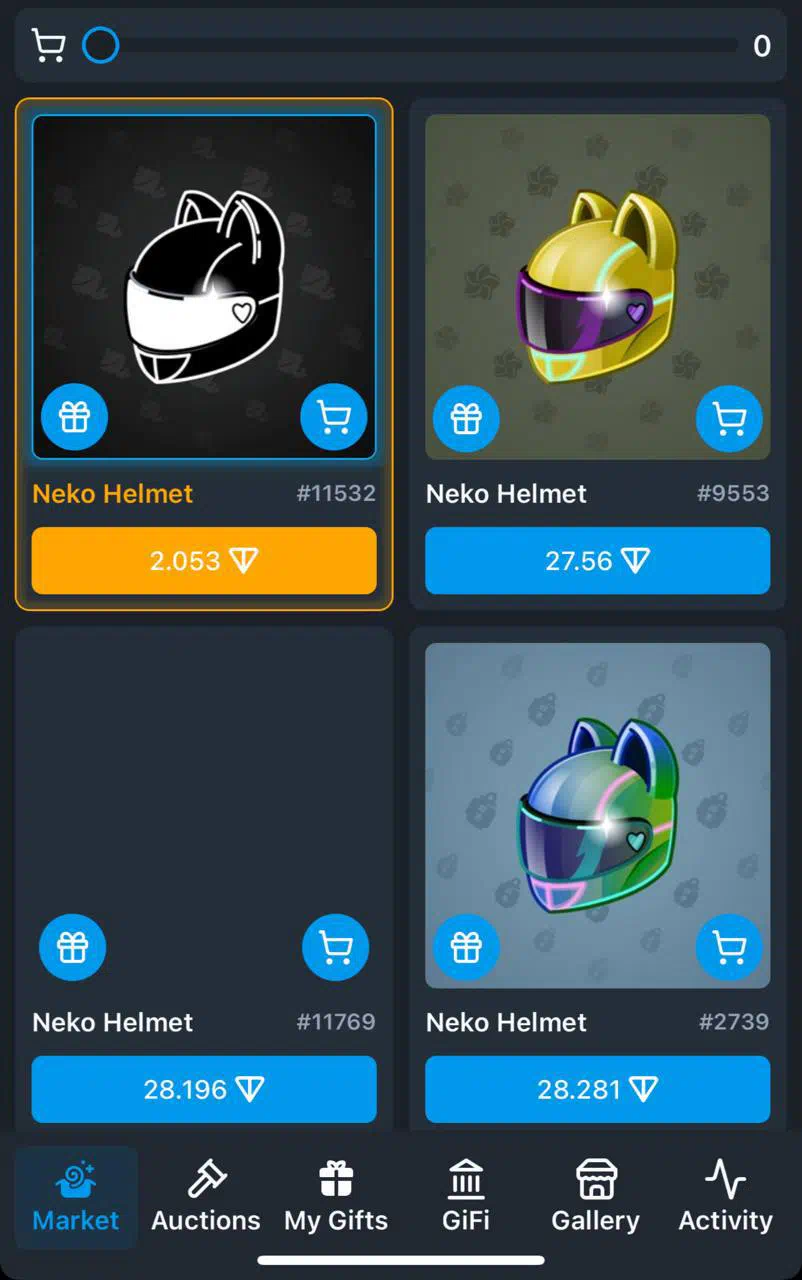
Task: Open the GiFi tab
Action: click(x=466, y=1197)
